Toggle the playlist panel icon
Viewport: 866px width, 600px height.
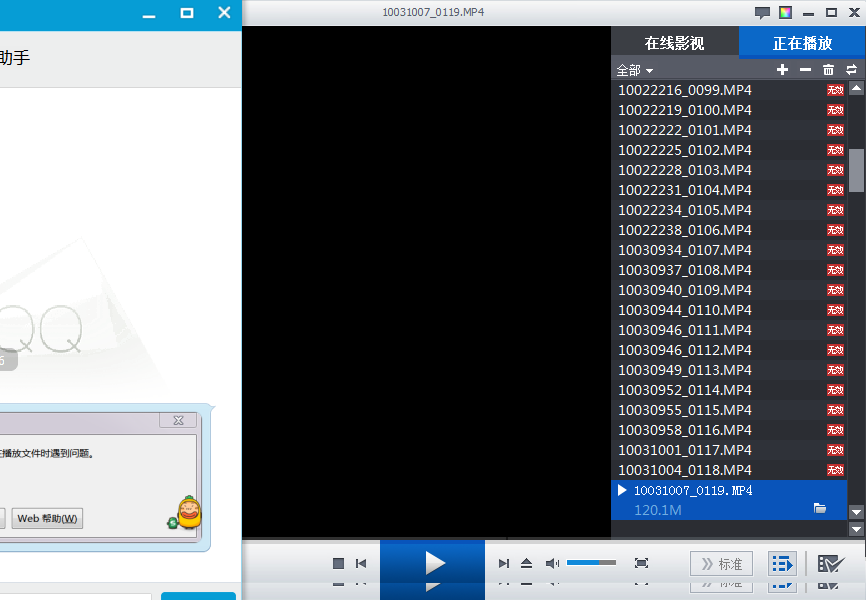(x=783, y=564)
